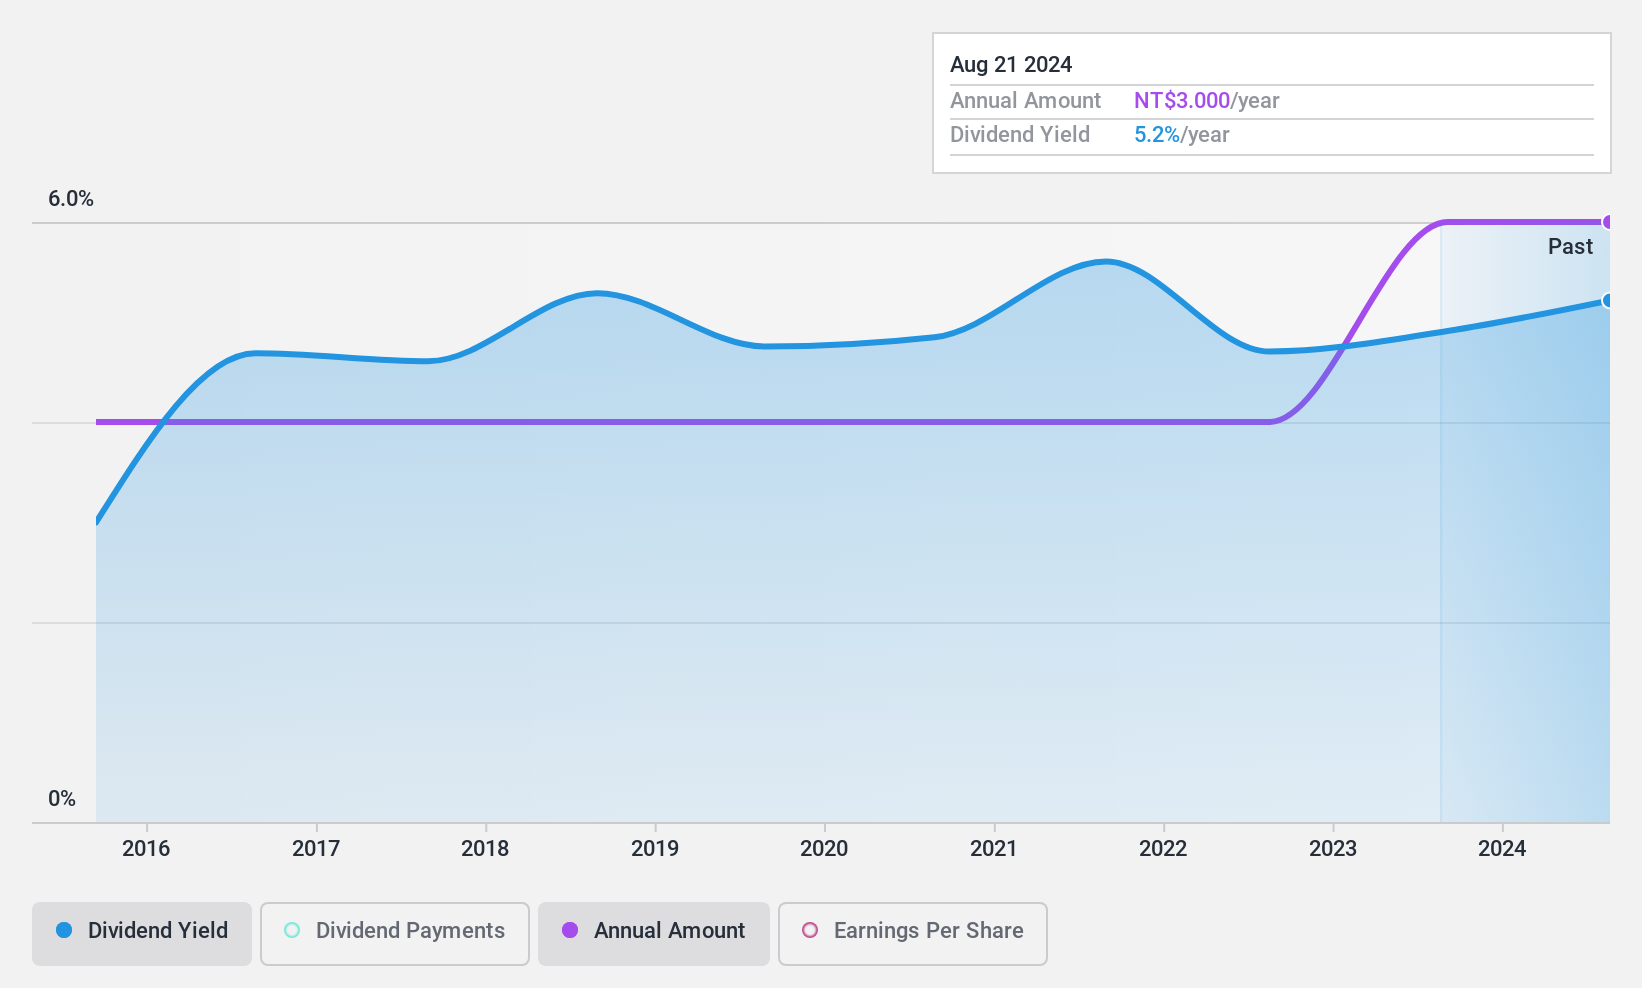Image resolution: width=1642 pixels, height=988 pixels.
Task: Click the purple endpoint marker on Annual Amount line
Action: [1608, 222]
